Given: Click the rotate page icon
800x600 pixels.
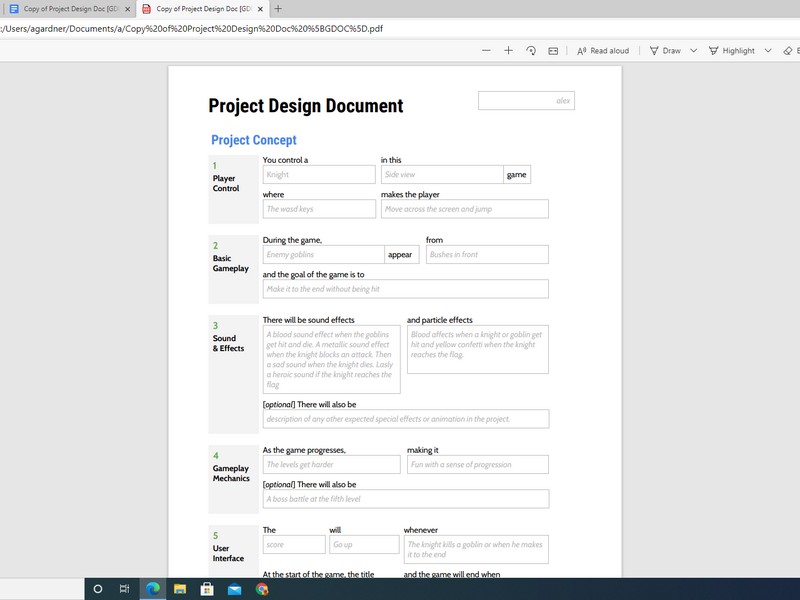Looking at the screenshot, I should [x=531, y=50].
